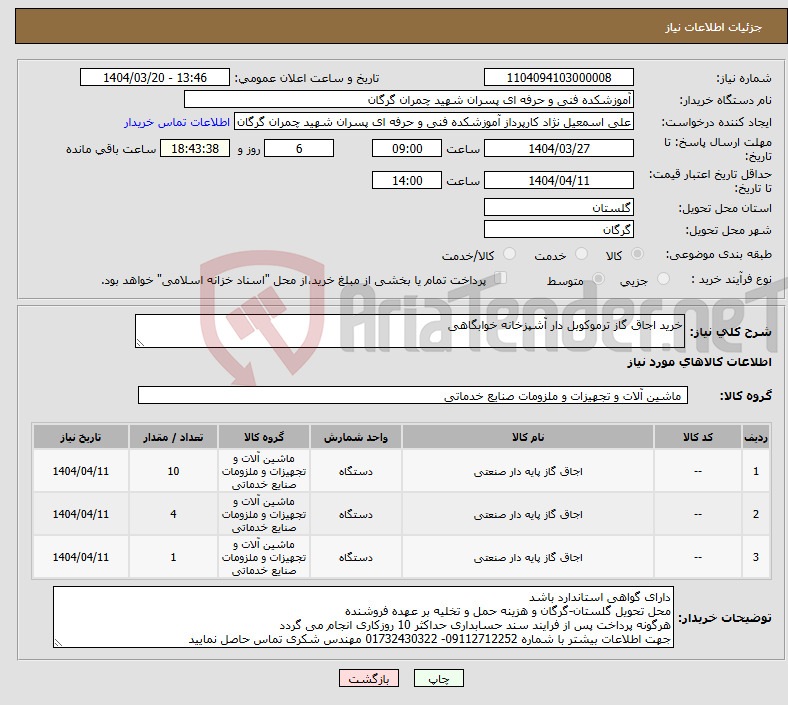788x705 pixels.
Task: Click the delivery city field گرگان
Action: point(559,229)
